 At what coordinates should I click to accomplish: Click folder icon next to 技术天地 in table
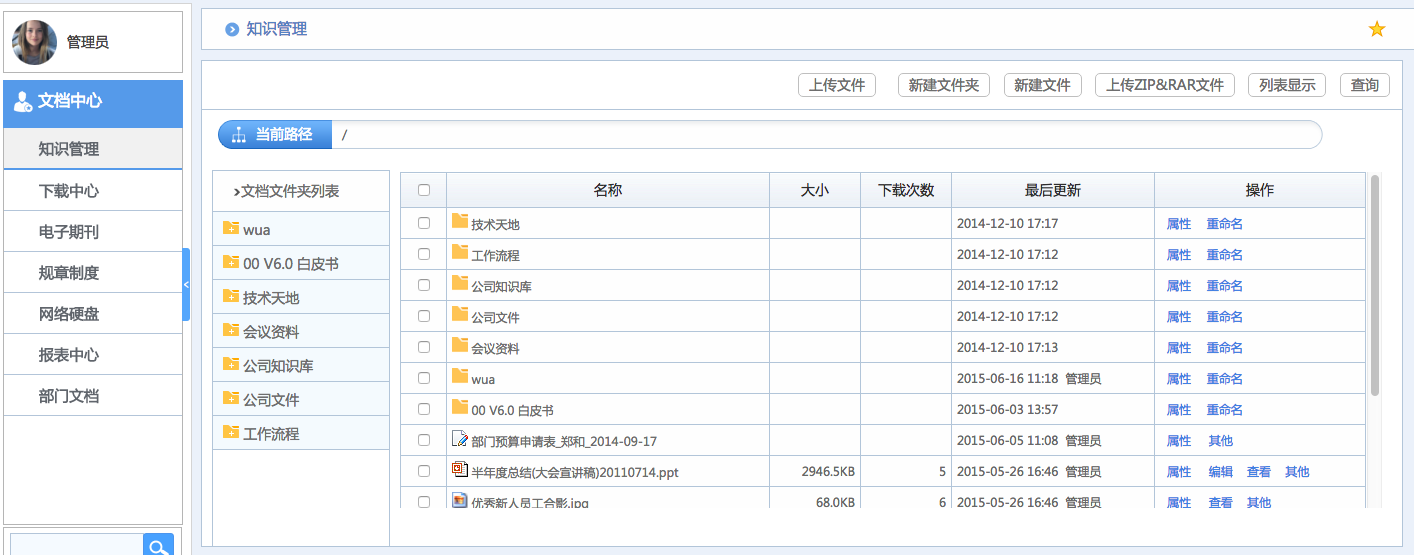(x=460, y=222)
